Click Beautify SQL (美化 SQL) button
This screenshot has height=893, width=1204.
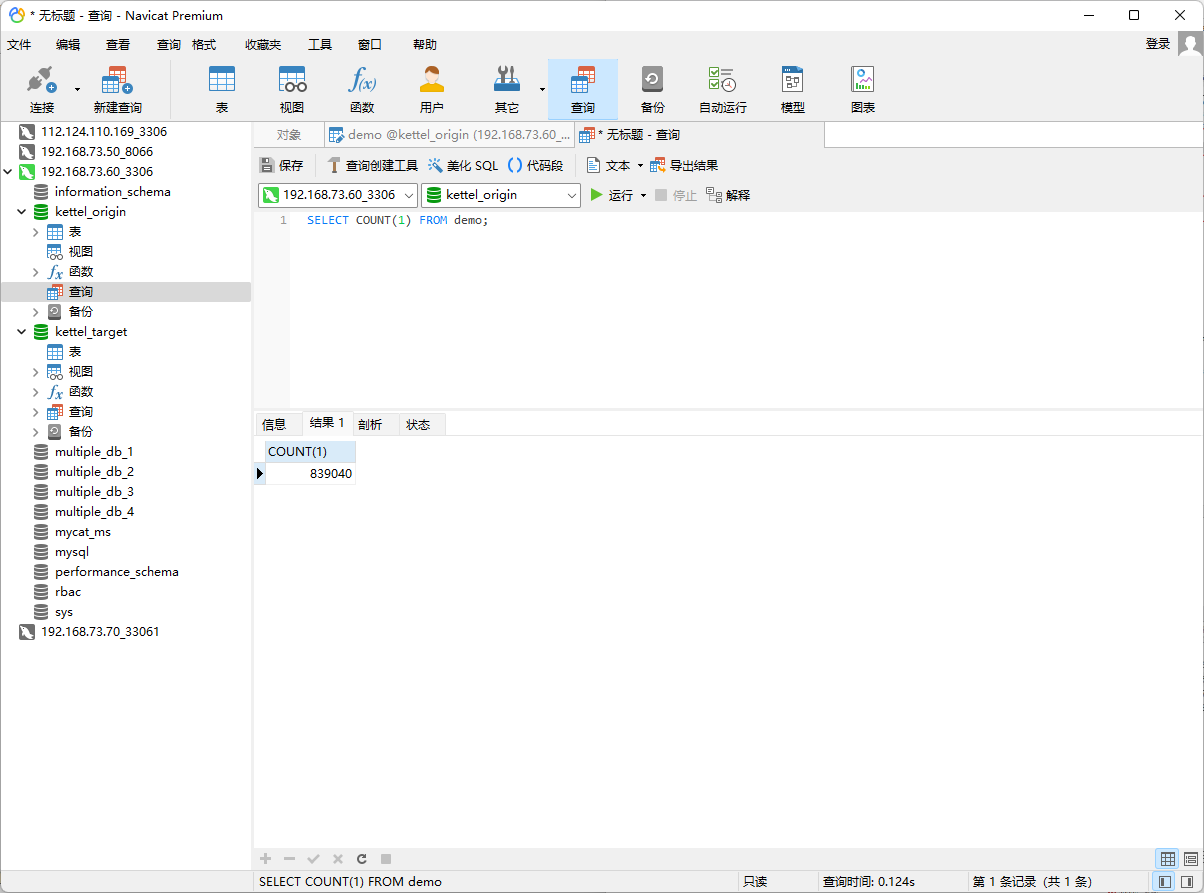[463, 165]
